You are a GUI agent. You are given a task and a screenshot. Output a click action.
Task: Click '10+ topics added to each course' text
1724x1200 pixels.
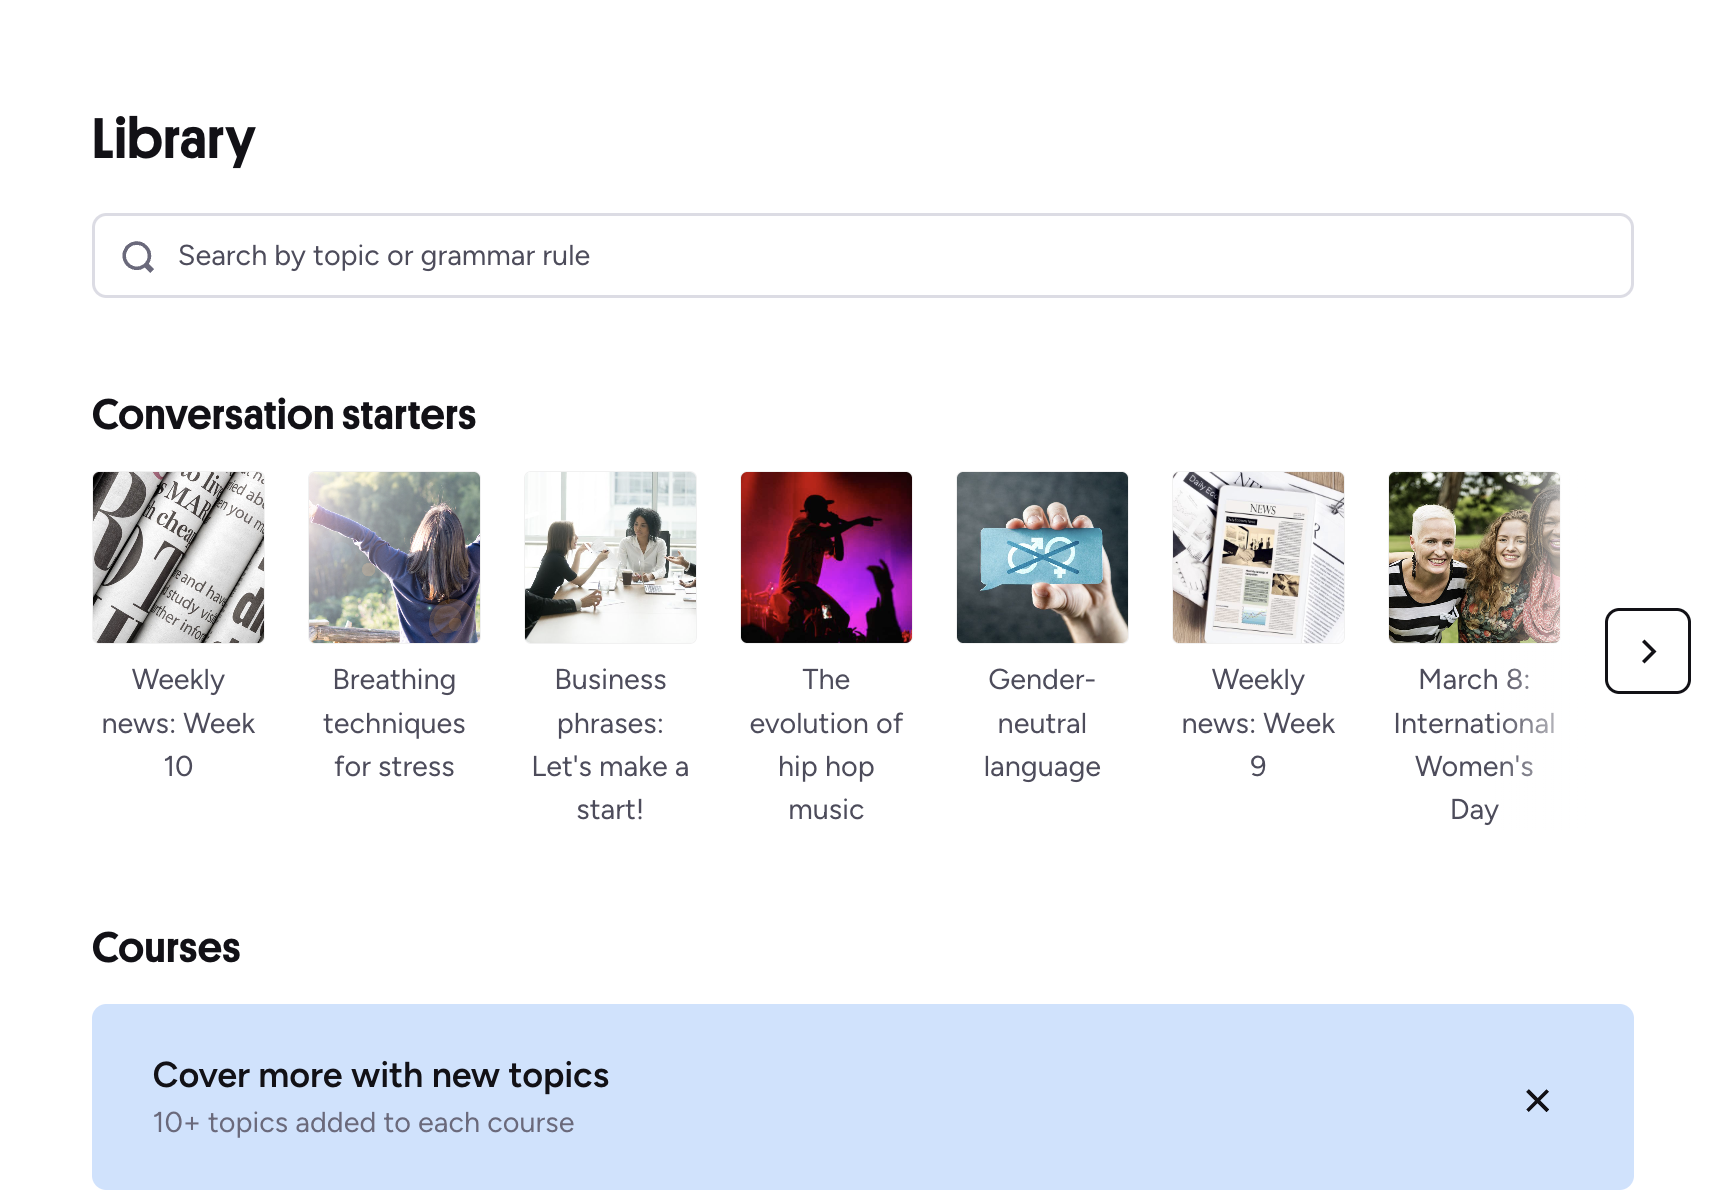[363, 1123]
